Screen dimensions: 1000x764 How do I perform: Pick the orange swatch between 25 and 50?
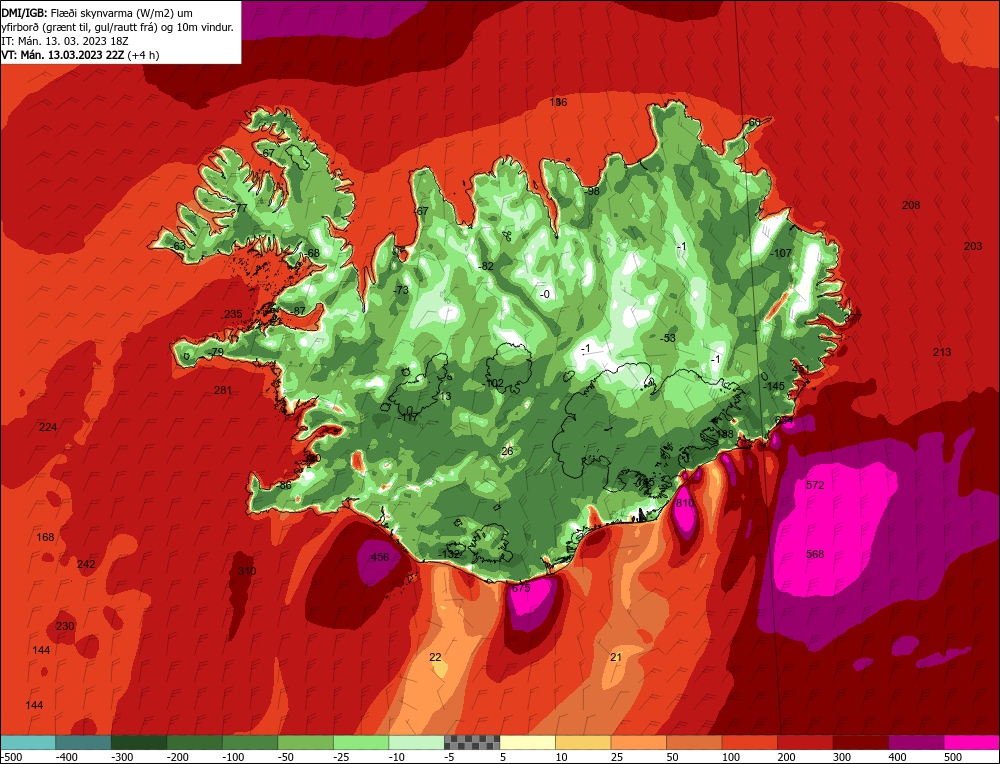pyautogui.click(x=638, y=742)
